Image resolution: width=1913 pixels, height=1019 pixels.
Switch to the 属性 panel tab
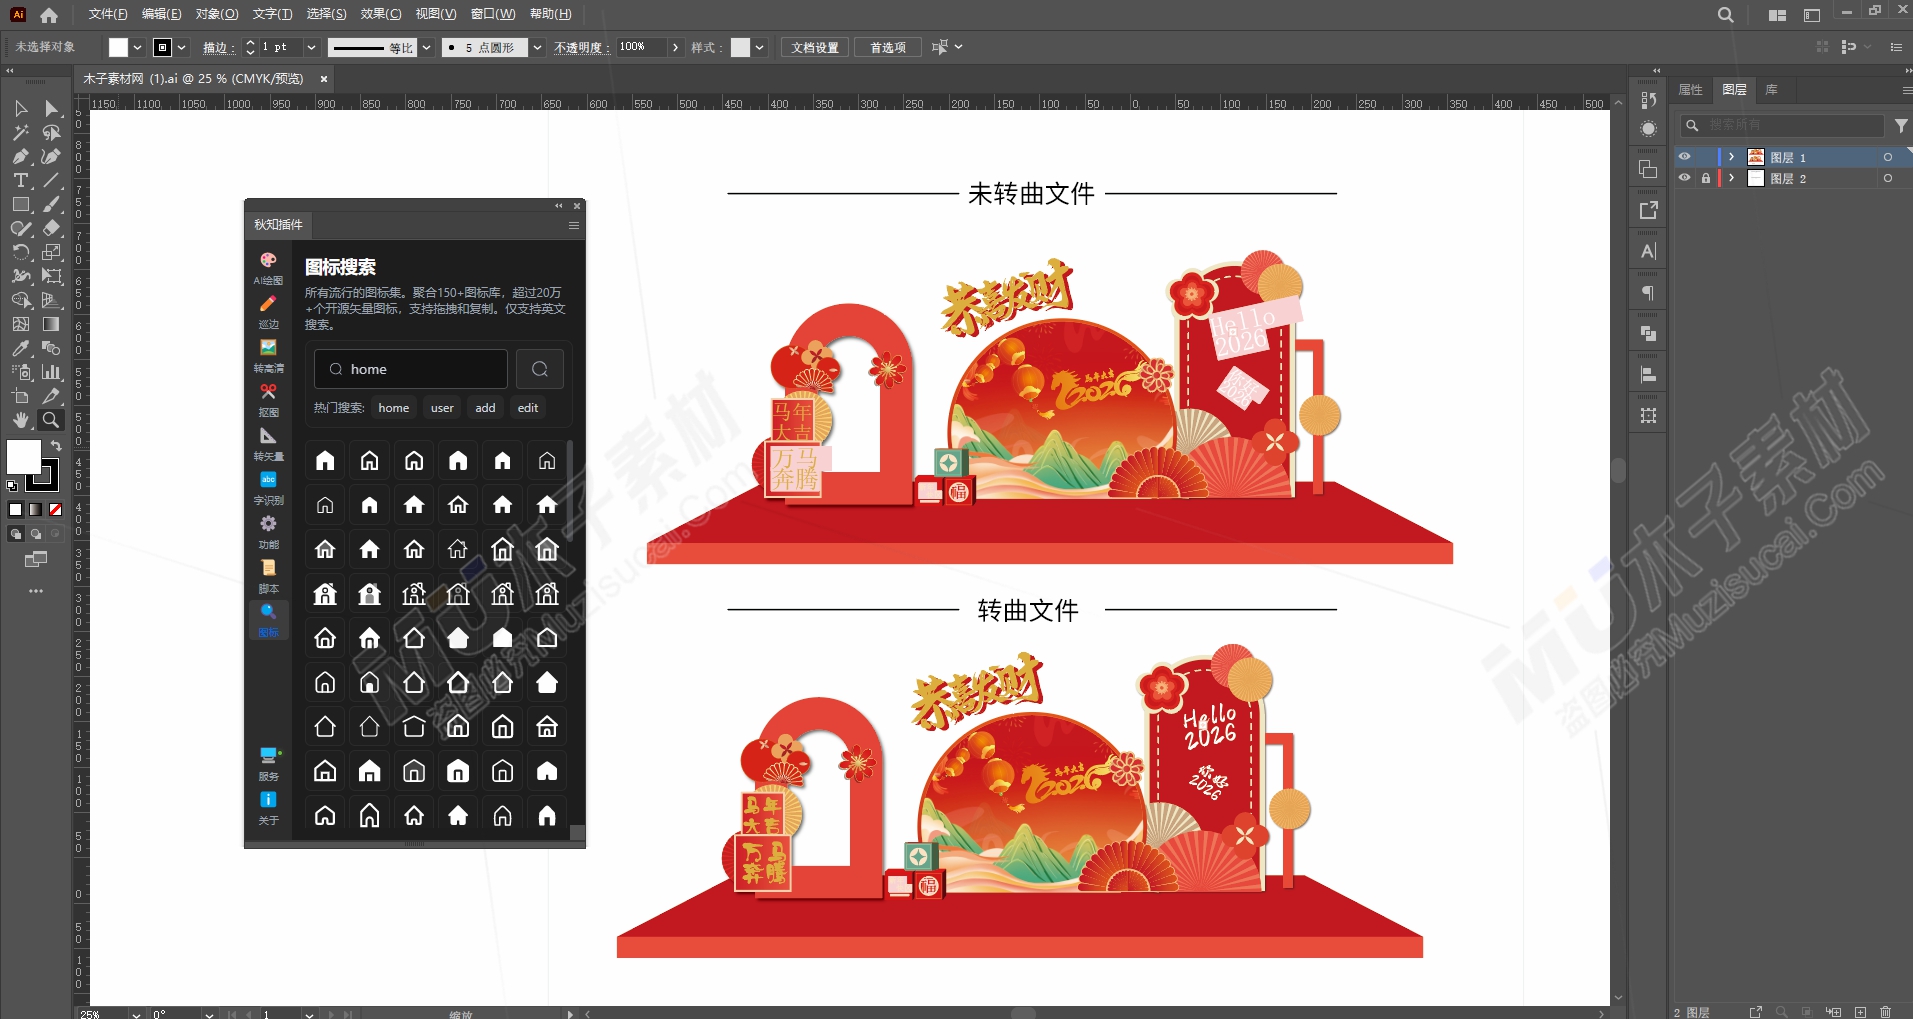[1691, 90]
